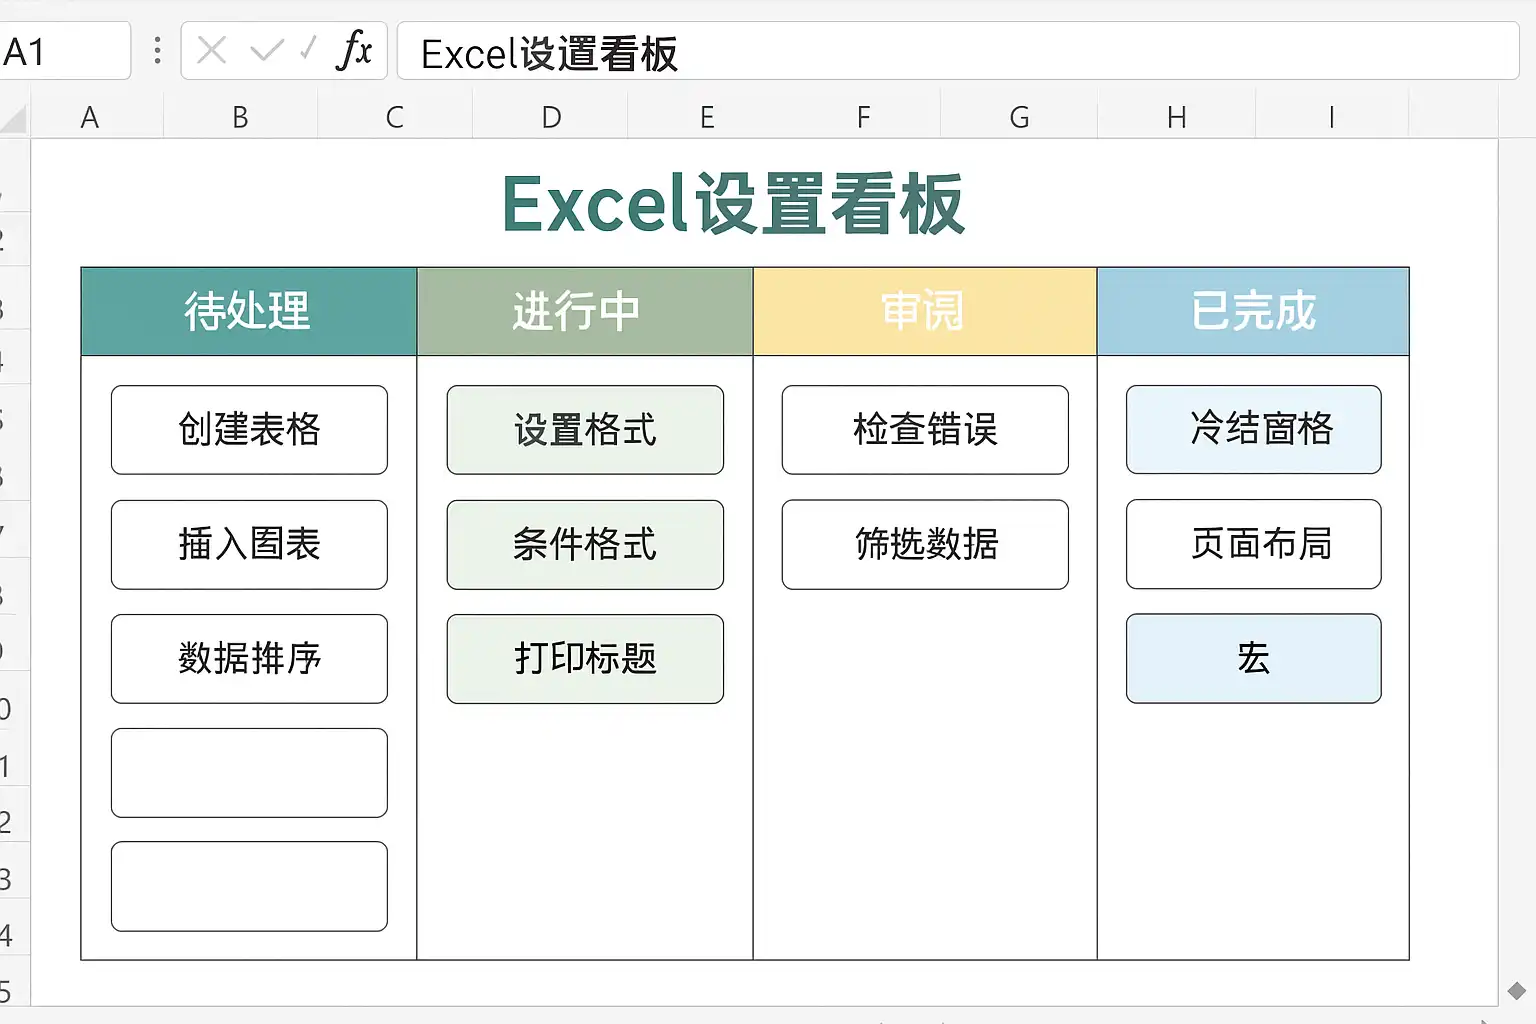Select the 宏 card

point(1253,659)
